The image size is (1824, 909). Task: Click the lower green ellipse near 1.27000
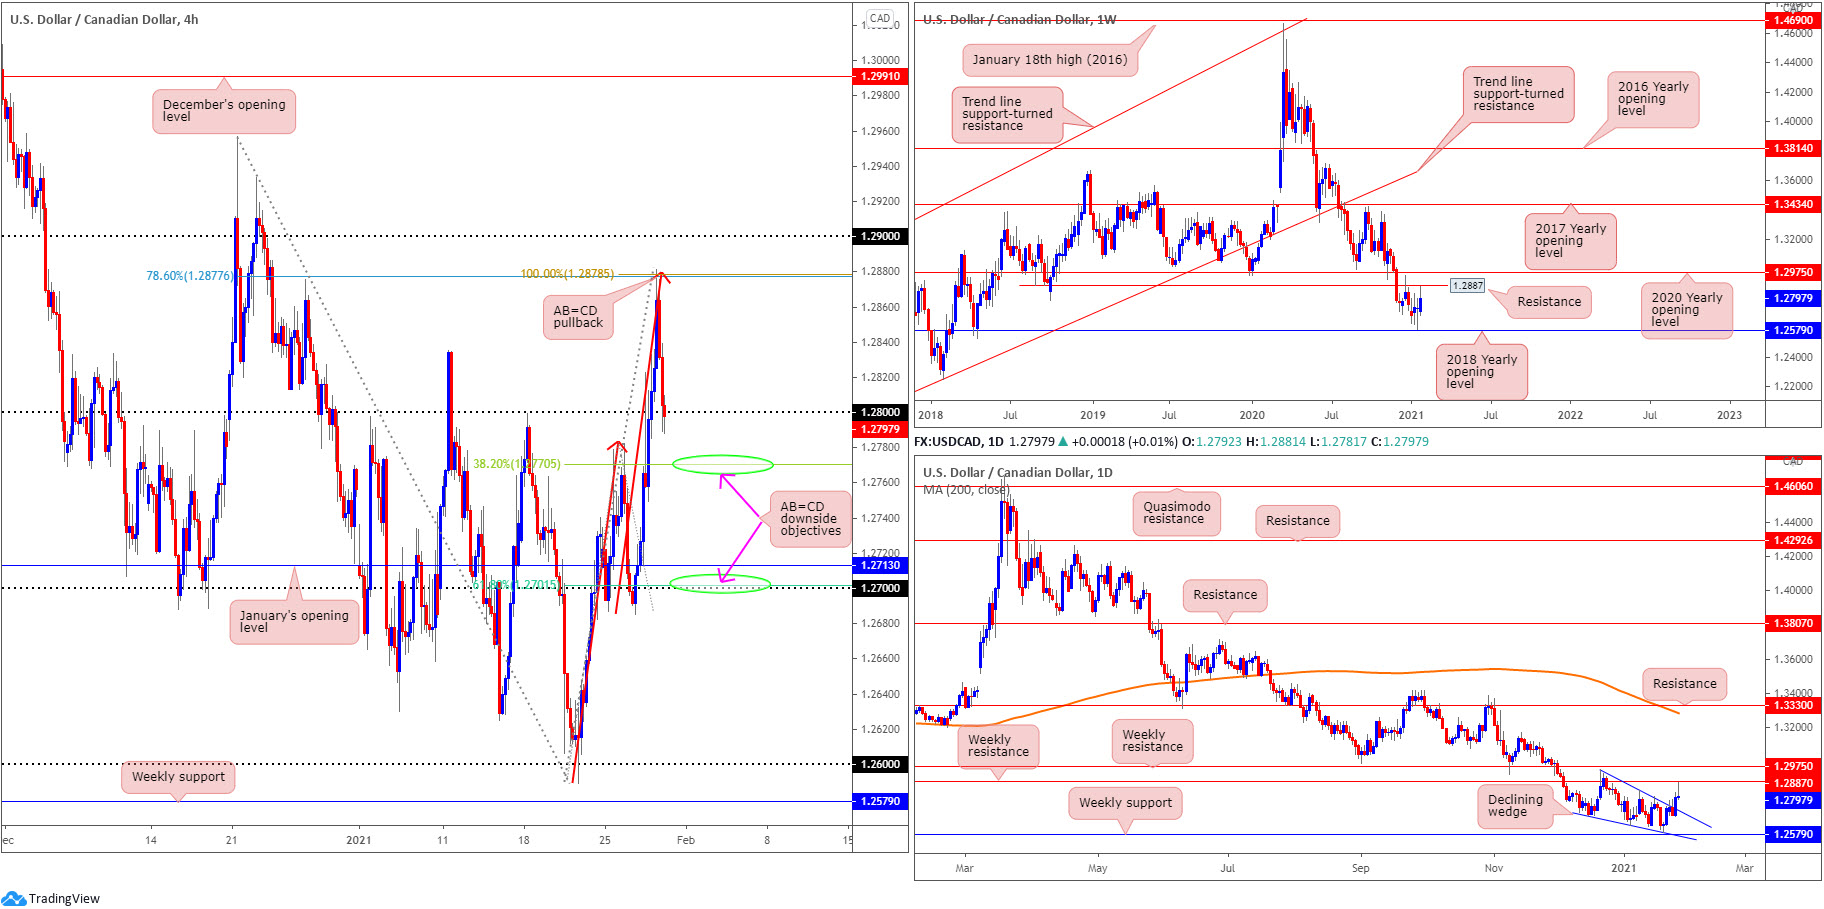720,584
